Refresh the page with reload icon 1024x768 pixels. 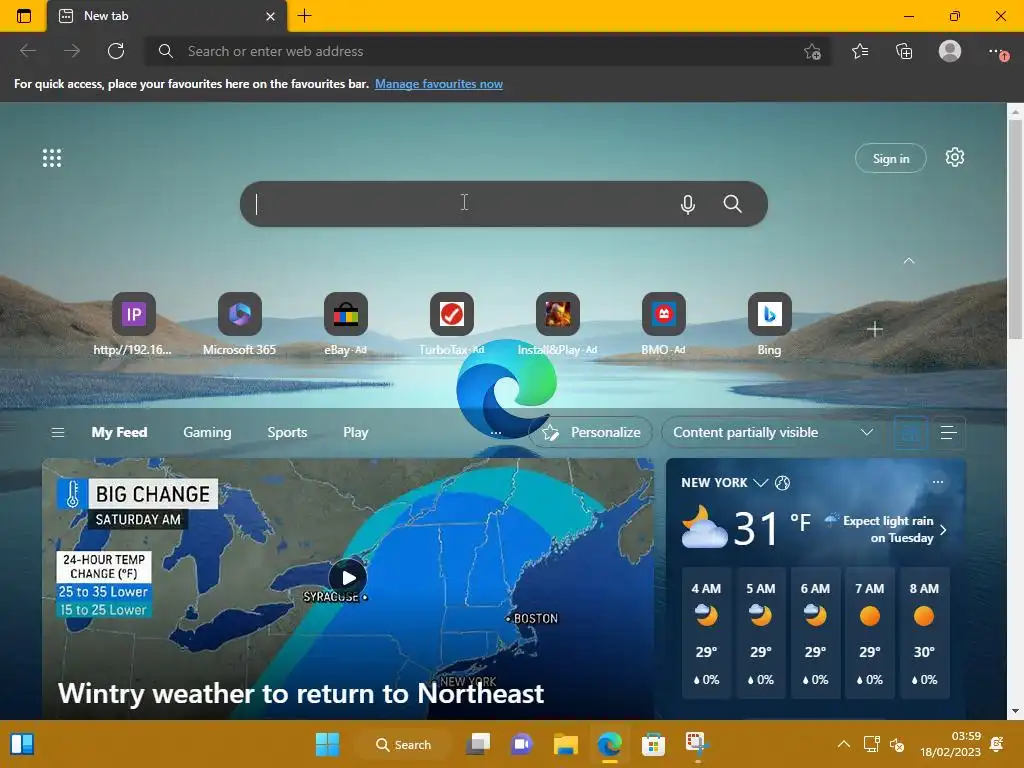click(116, 51)
